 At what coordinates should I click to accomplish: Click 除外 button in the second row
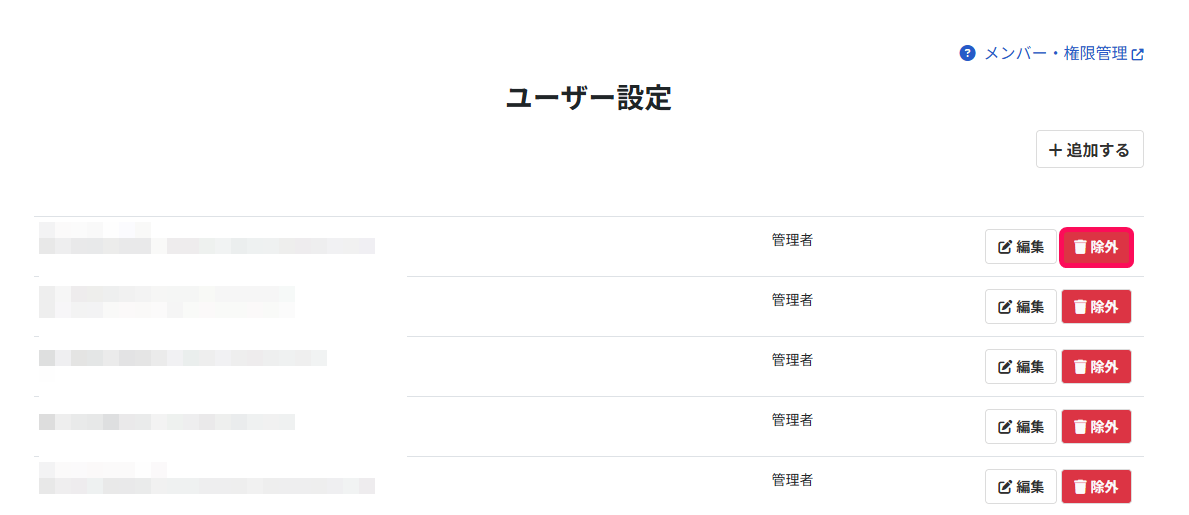point(1096,306)
